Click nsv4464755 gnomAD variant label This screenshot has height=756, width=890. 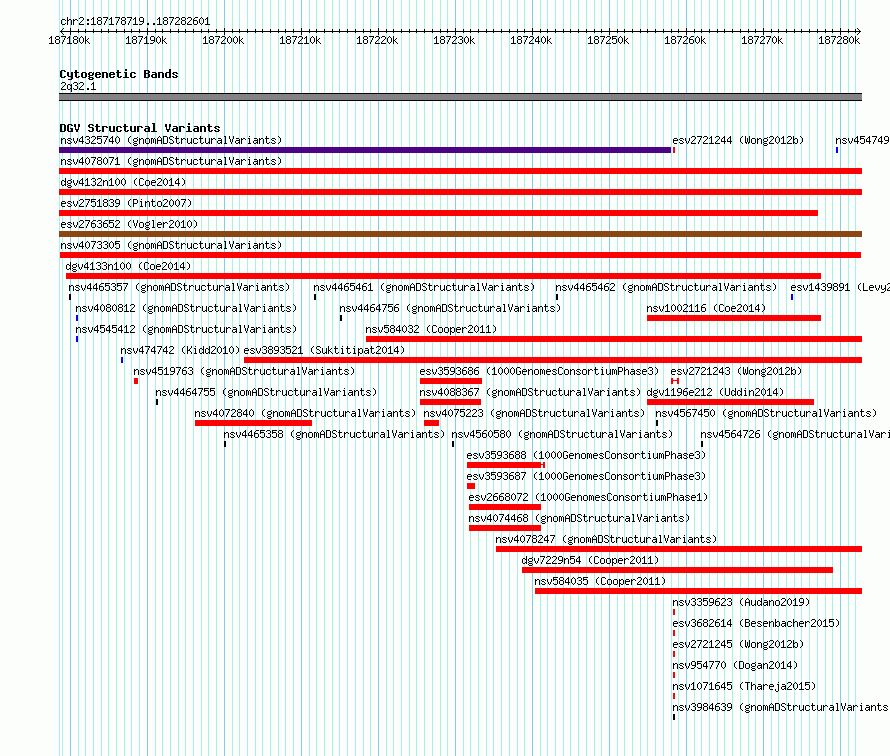coord(266,392)
